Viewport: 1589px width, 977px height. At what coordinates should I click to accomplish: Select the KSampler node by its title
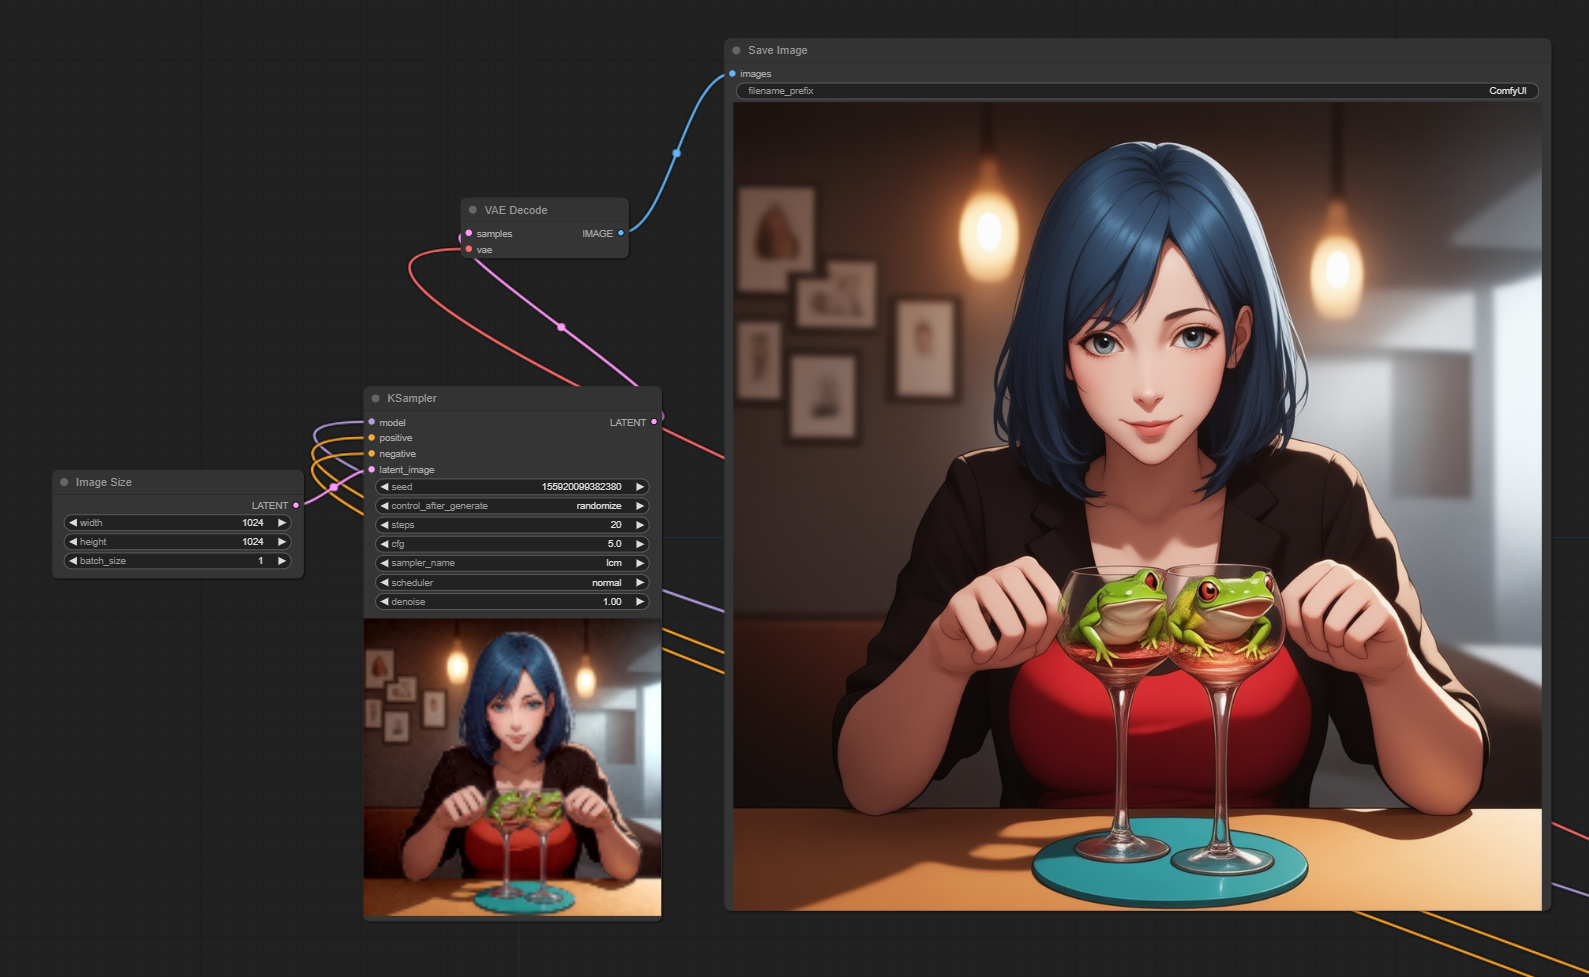pyautogui.click(x=412, y=398)
